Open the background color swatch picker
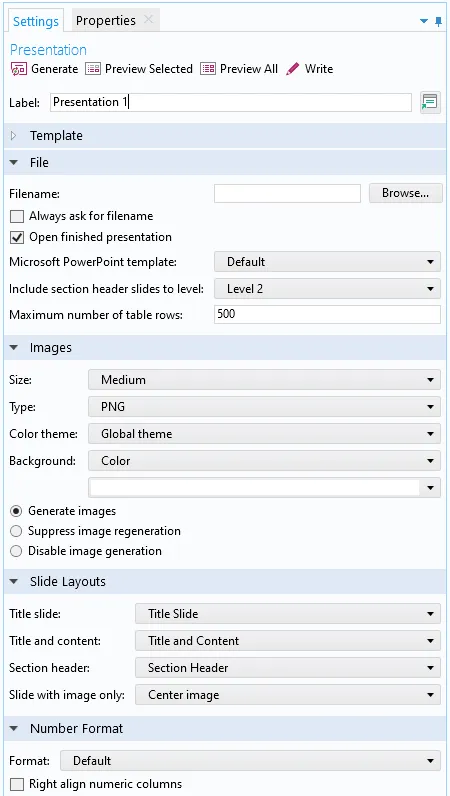This screenshot has height=796, width=450. coord(264,488)
